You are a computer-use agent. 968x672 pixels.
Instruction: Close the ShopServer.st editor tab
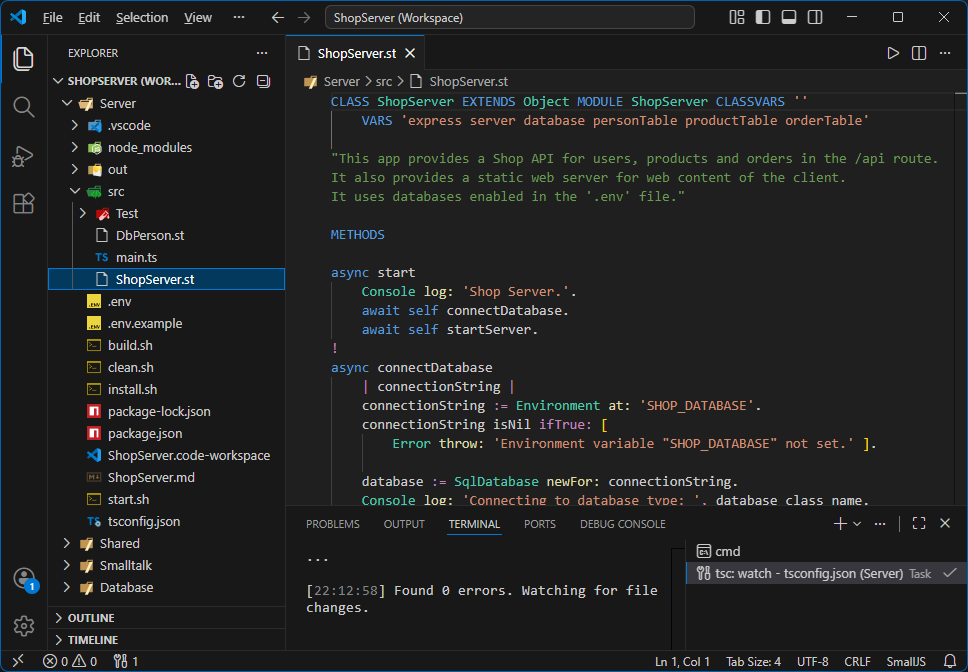click(x=410, y=54)
